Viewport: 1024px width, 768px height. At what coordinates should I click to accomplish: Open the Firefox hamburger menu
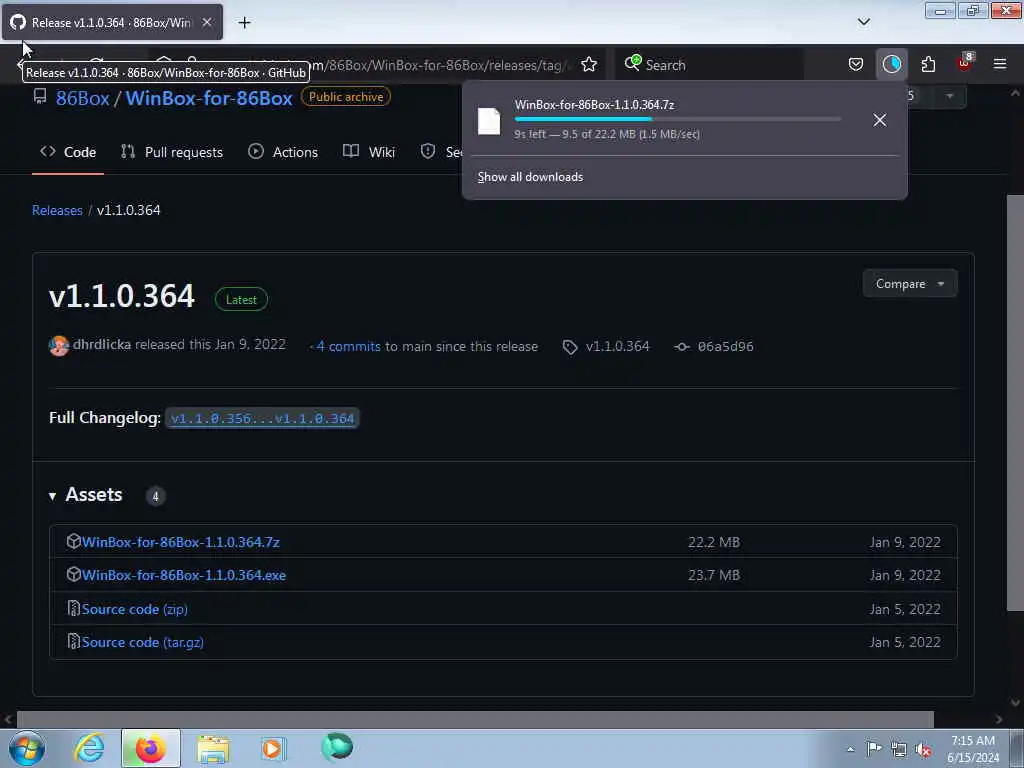[x=999, y=64]
